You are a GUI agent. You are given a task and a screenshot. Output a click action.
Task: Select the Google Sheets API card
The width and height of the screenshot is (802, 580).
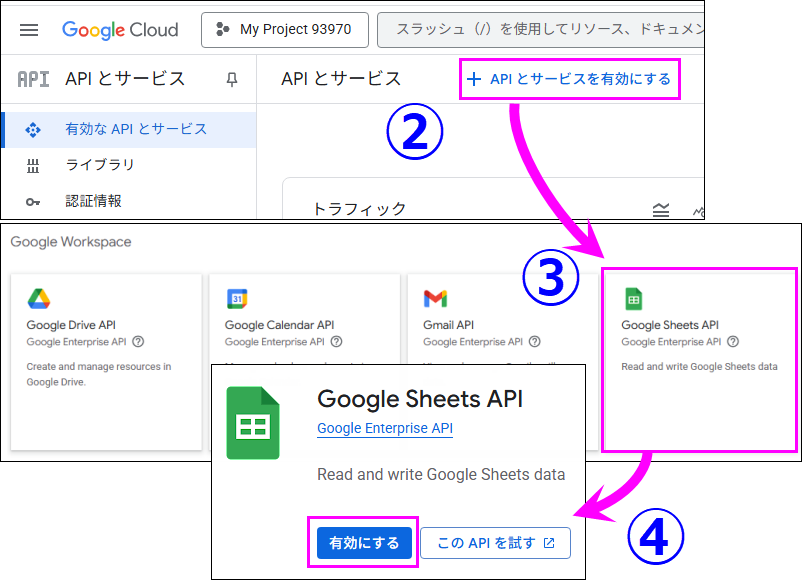[x=699, y=360]
